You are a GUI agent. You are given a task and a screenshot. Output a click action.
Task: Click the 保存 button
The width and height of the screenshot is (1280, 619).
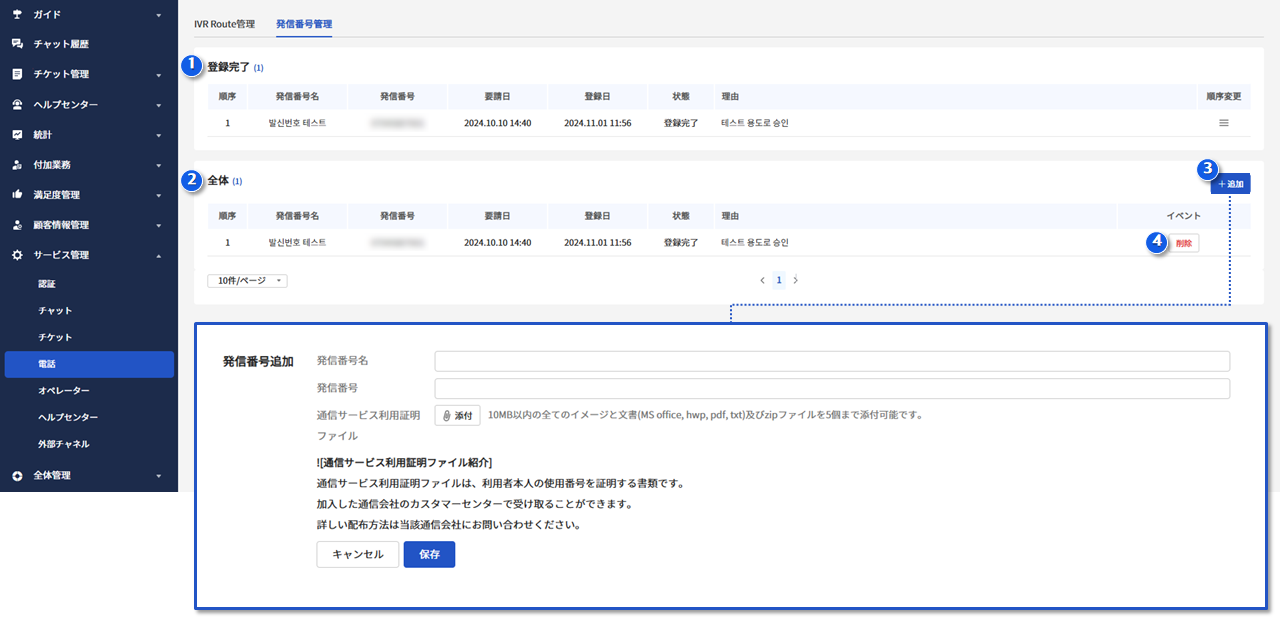[x=429, y=555]
